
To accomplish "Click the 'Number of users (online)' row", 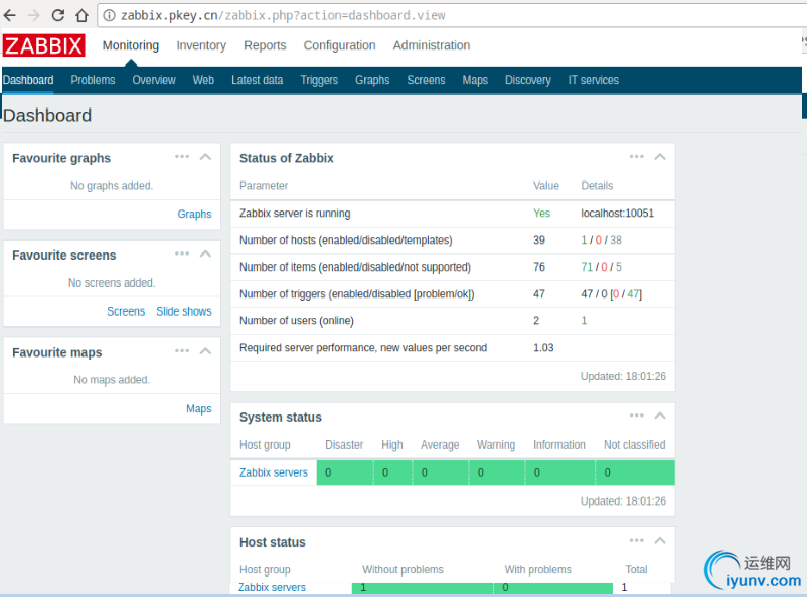I will click(452, 321).
